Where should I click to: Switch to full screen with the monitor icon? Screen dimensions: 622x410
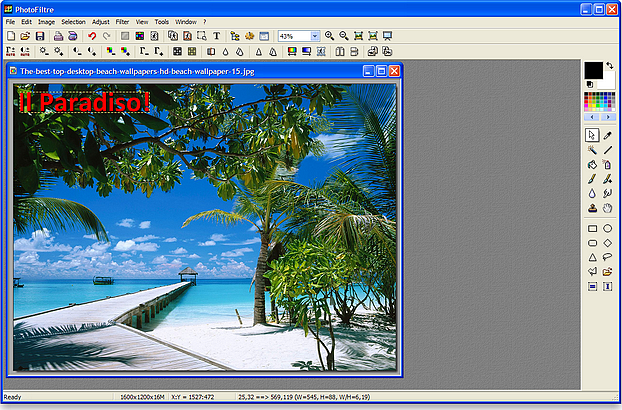pos(388,36)
